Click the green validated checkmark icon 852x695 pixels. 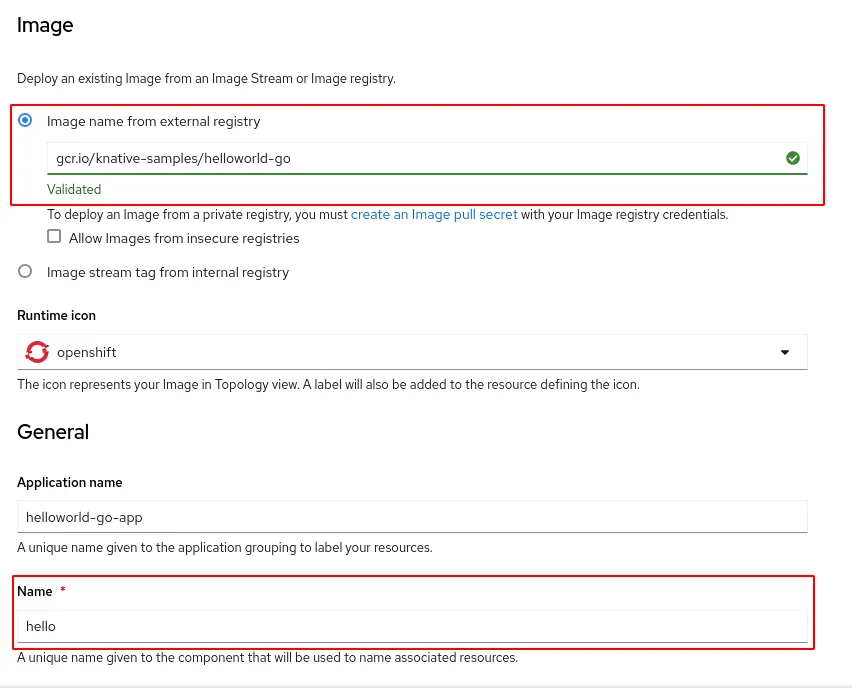[793, 158]
